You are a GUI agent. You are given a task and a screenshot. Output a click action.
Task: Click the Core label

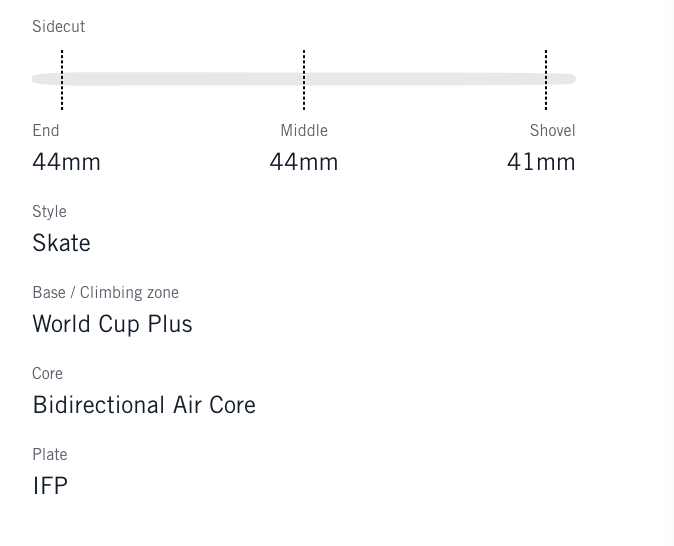click(x=47, y=374)
